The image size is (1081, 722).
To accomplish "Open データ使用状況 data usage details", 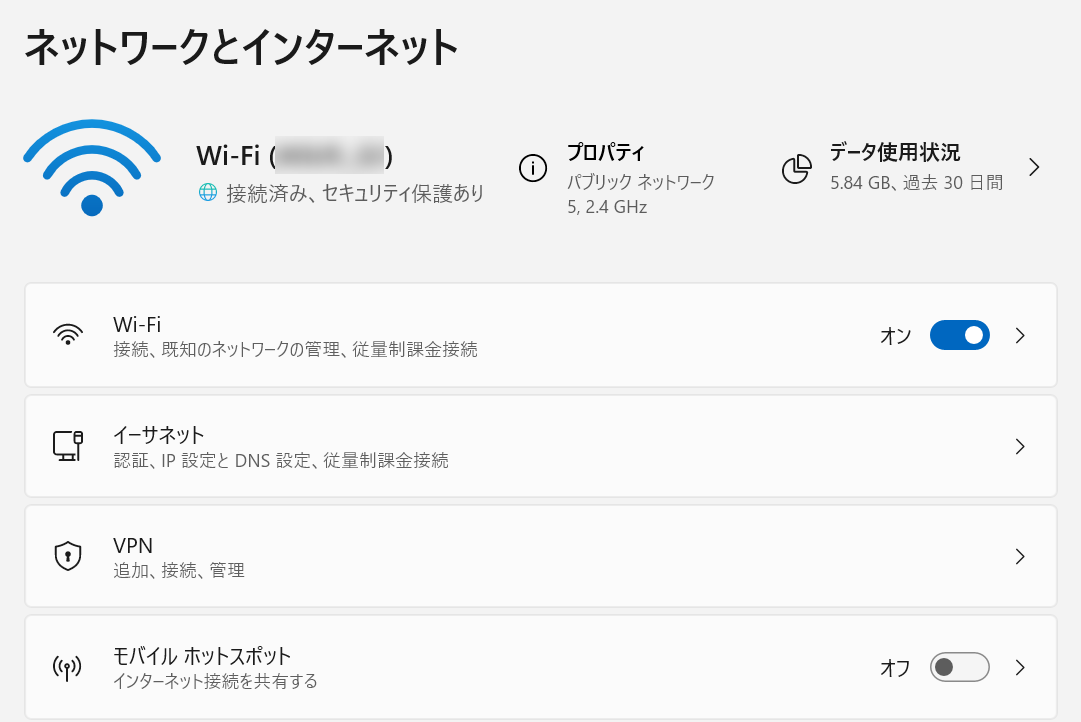I will (894, 153).
